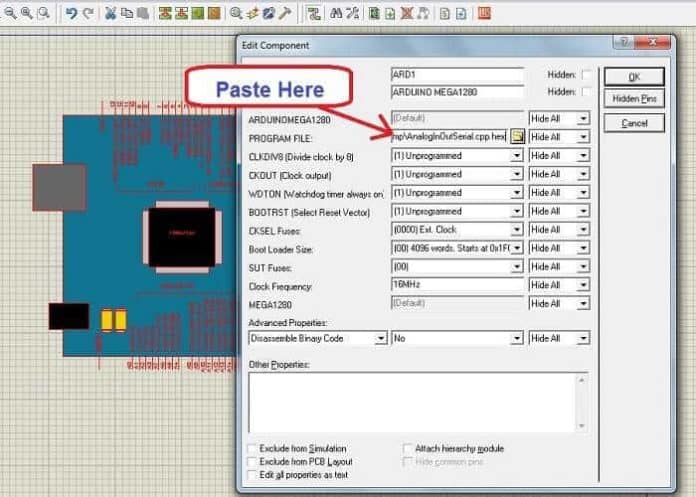Image resolution: width=696 pixels, height=497 pixels.
Task: Click the PROGRAM FILE path field
Action: [x=450, y=137]
